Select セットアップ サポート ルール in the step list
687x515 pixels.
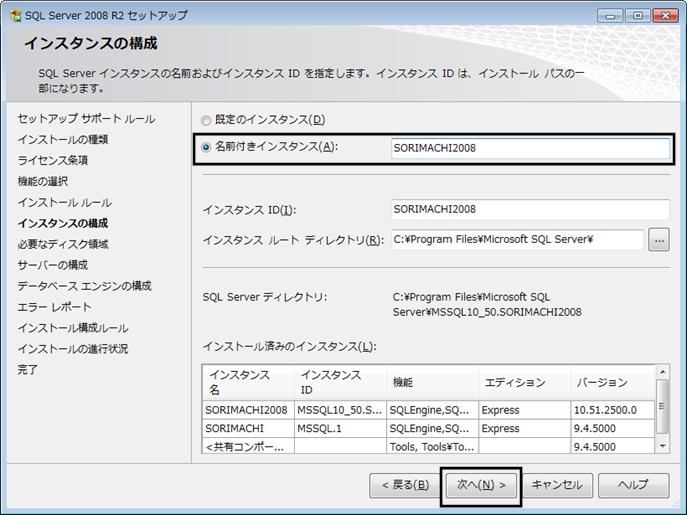pyautogui.click(x=86, y=119)
